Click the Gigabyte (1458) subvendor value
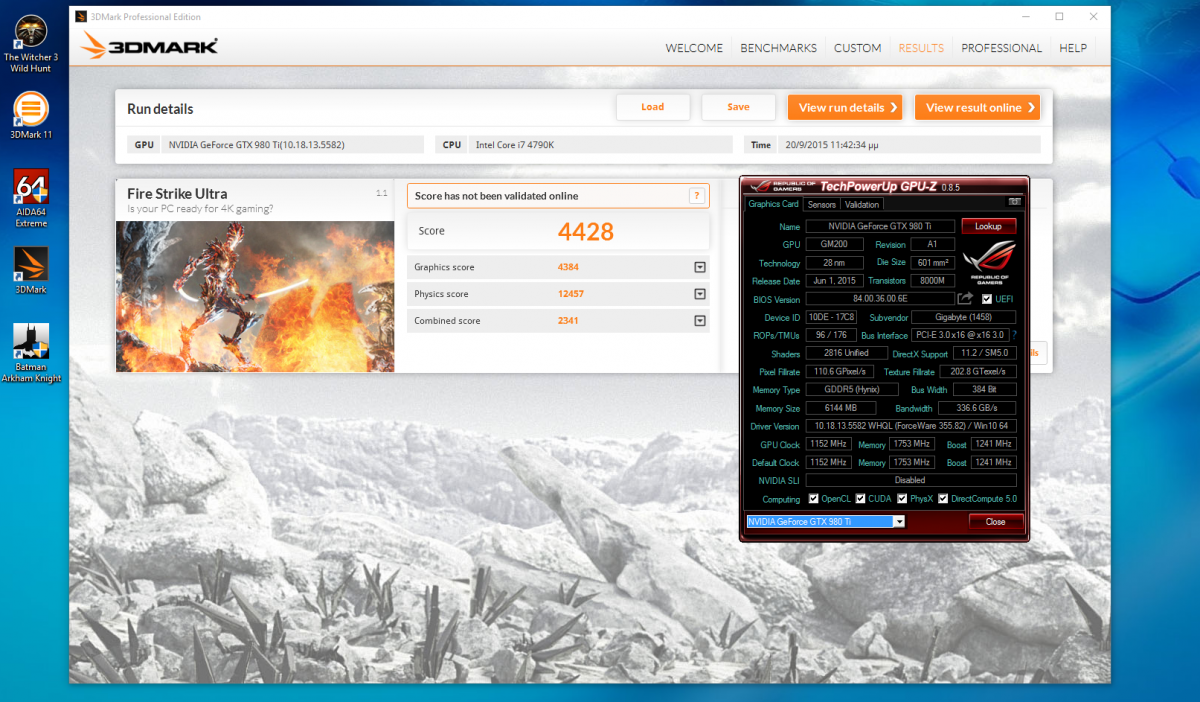1200x702 pixels. point(964,317)
